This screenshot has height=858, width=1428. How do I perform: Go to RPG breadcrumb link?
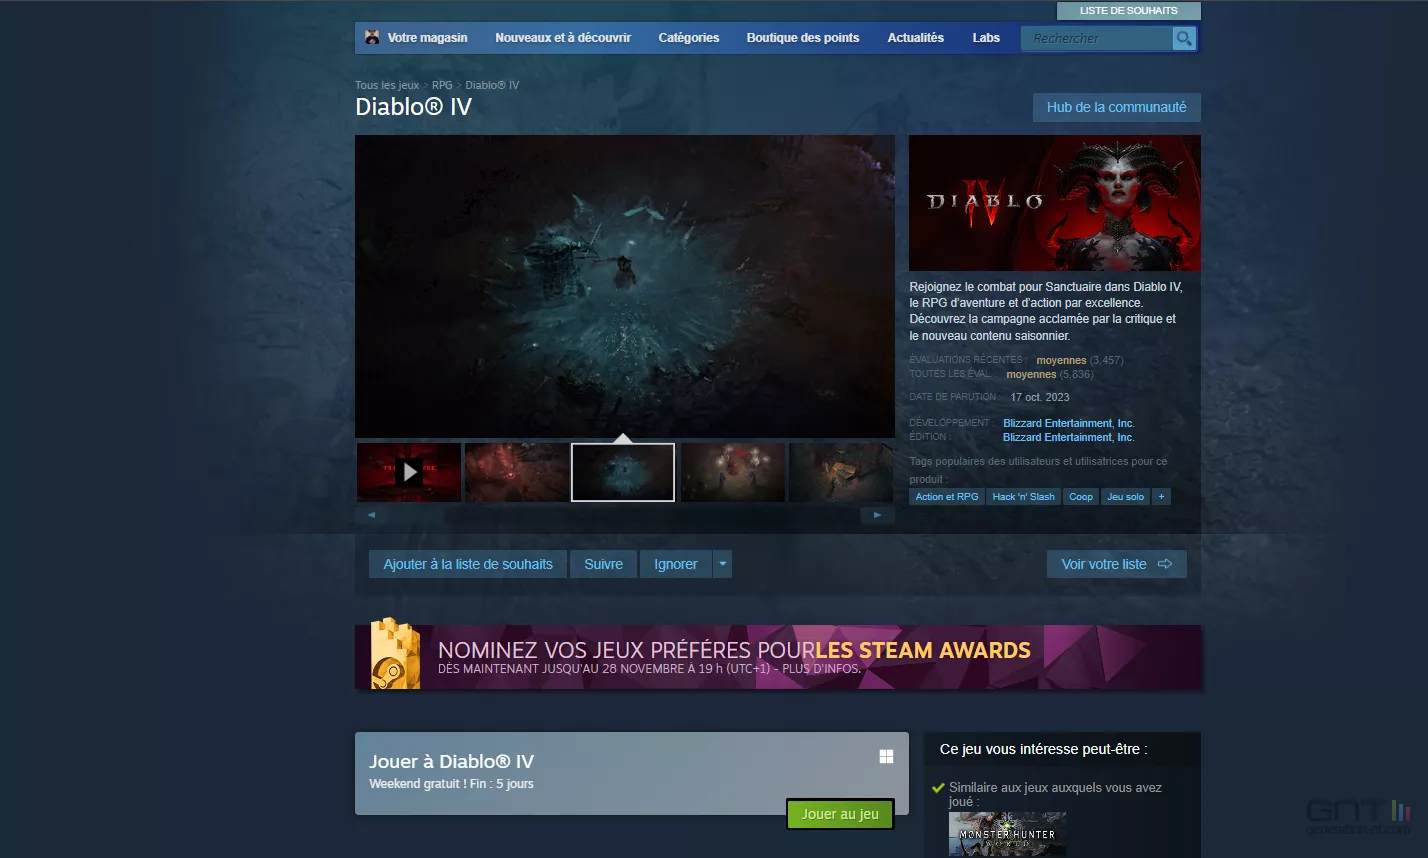[x=442, y=85]
